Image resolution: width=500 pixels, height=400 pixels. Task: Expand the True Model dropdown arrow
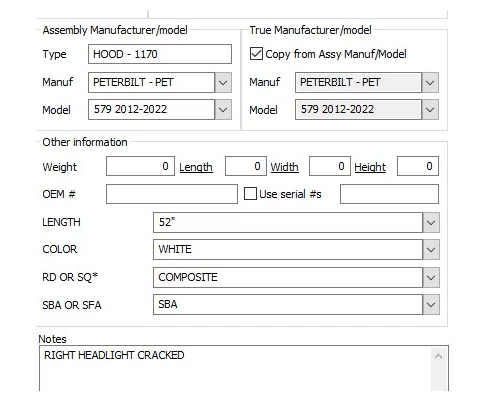430,109
